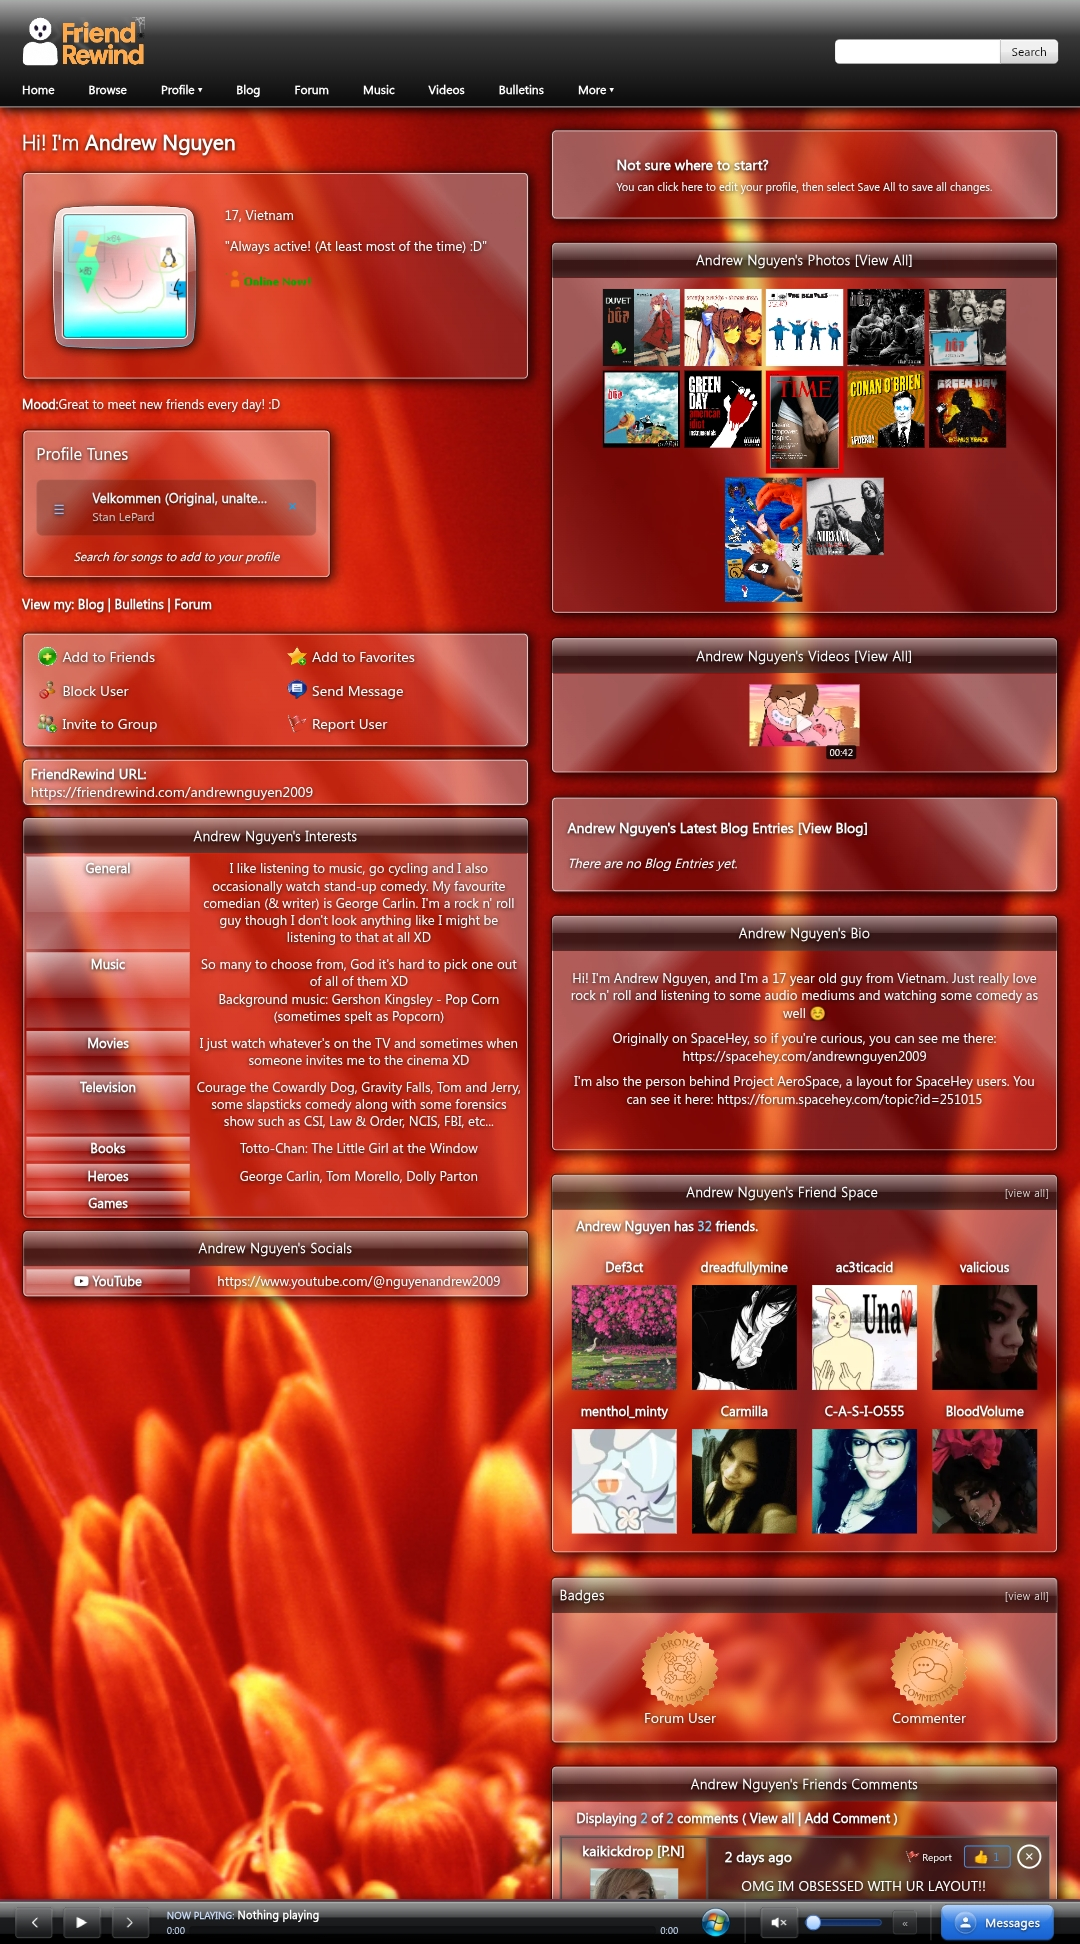Click 'Search for songs to add to your profile'
This screenshot has height=1944, width=1080.
click(177, 557)
